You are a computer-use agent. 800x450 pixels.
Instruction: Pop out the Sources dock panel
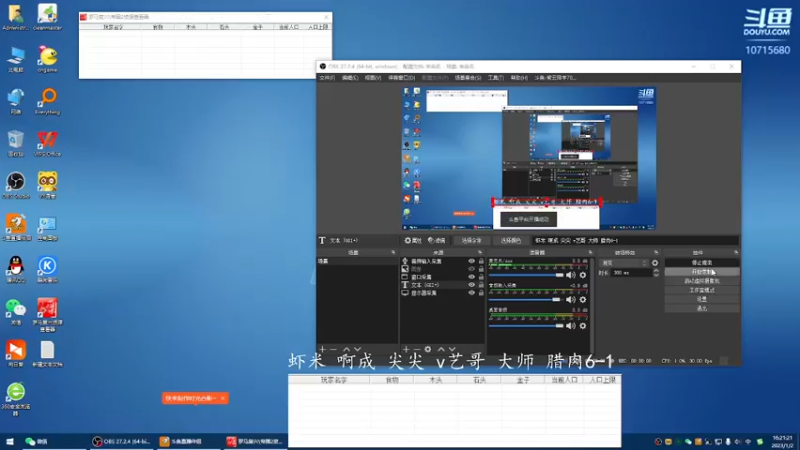pyautogui.click(x=480, y=253)
